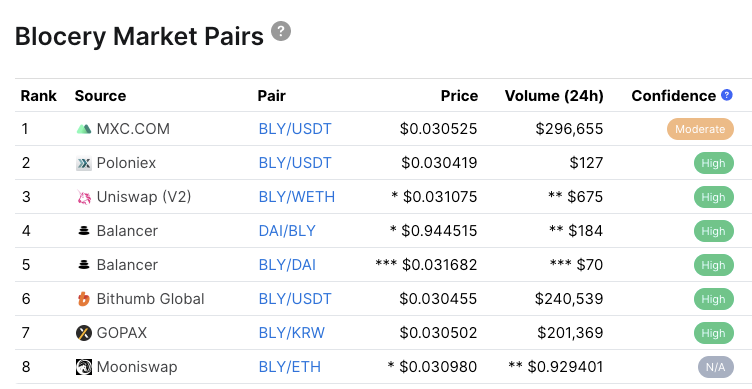The width and height of the screenshot is (752, 389).
Task: Click the N/A confidence badge for Mooniswap
Action: (716, 367)
